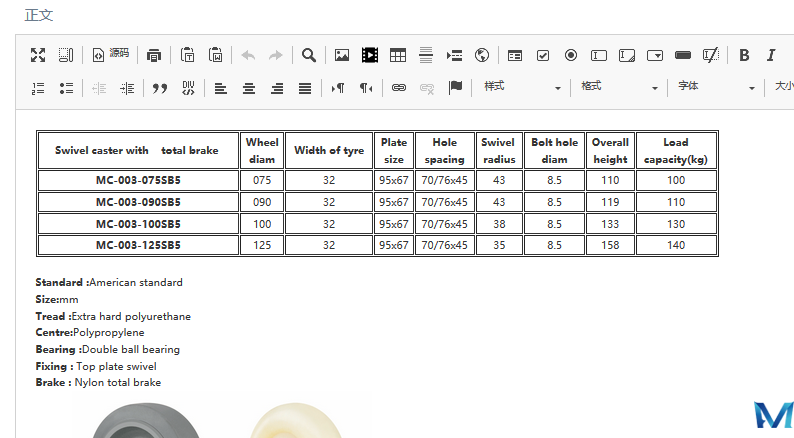Insert a table with the table icon
Viewport: 794px width, 438px height.
coord(398,55)
